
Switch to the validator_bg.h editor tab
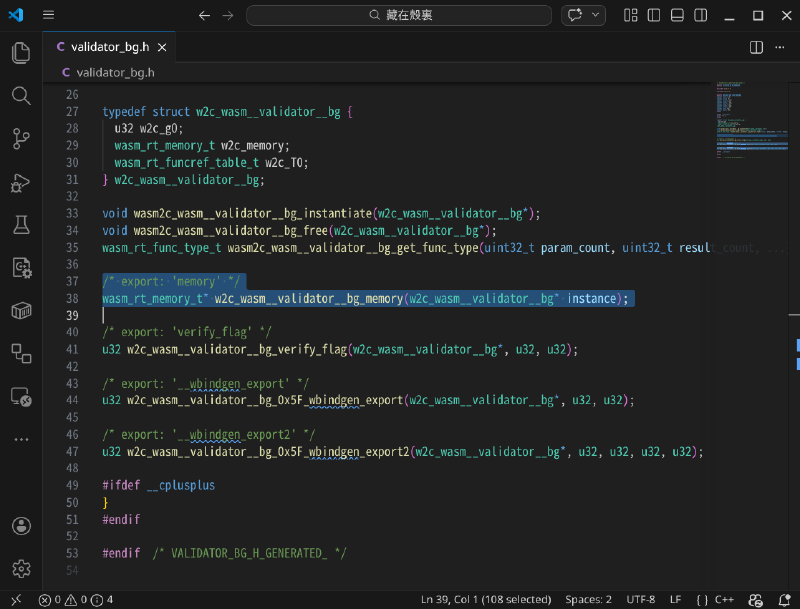pyautogui.click(x=110, y=46)
